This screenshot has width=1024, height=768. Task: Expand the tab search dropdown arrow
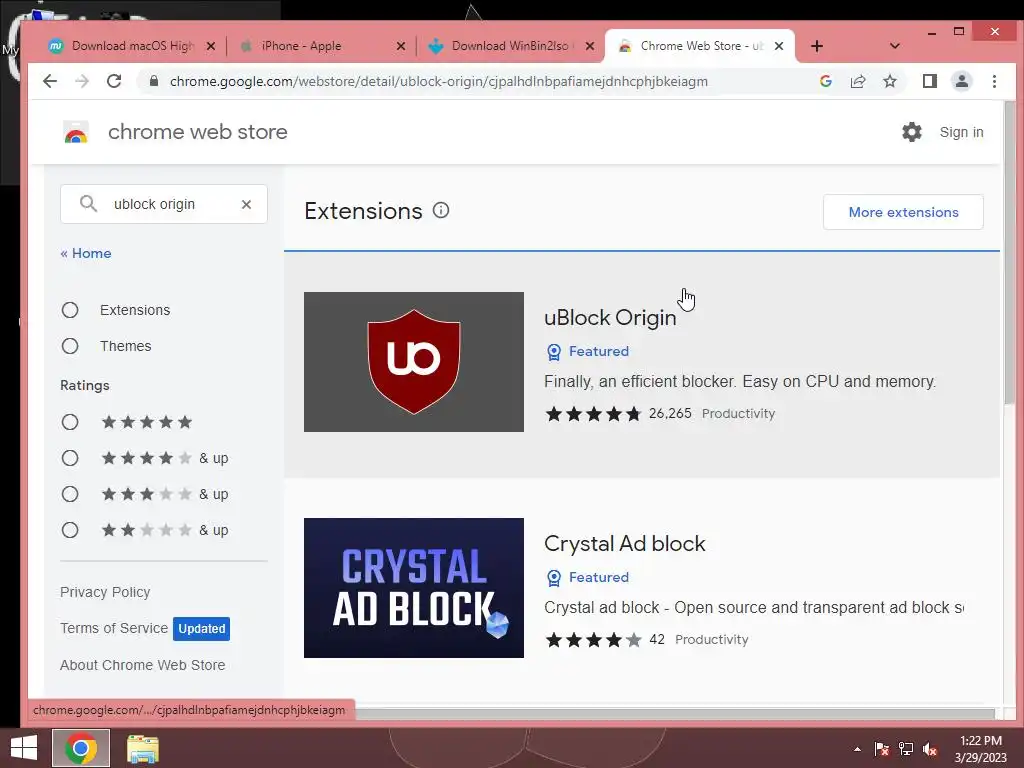[x=895, y=46]
